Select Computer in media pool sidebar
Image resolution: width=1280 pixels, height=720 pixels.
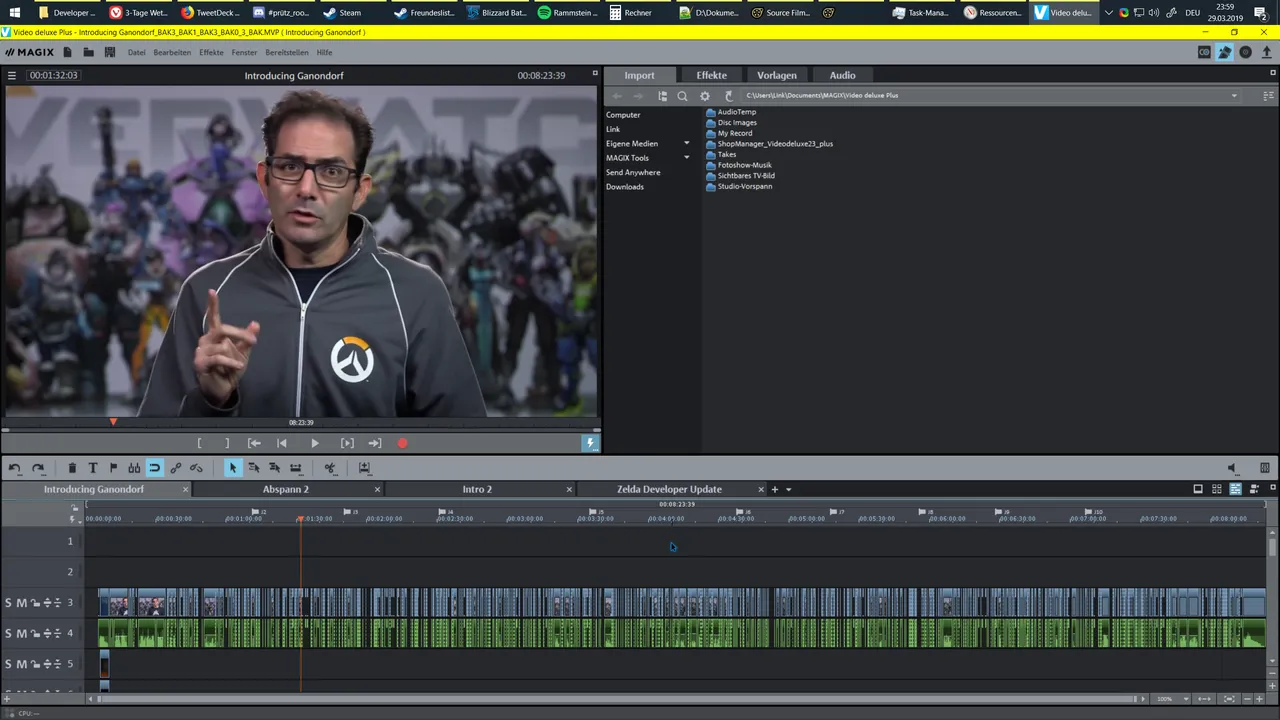[623, 115]
